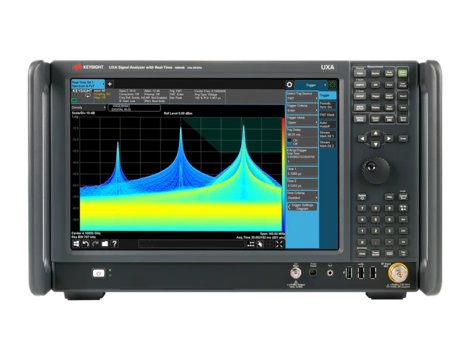470x360 pixels.
Task: Add a new screen with the plus icon
Action: coord(110,84)
